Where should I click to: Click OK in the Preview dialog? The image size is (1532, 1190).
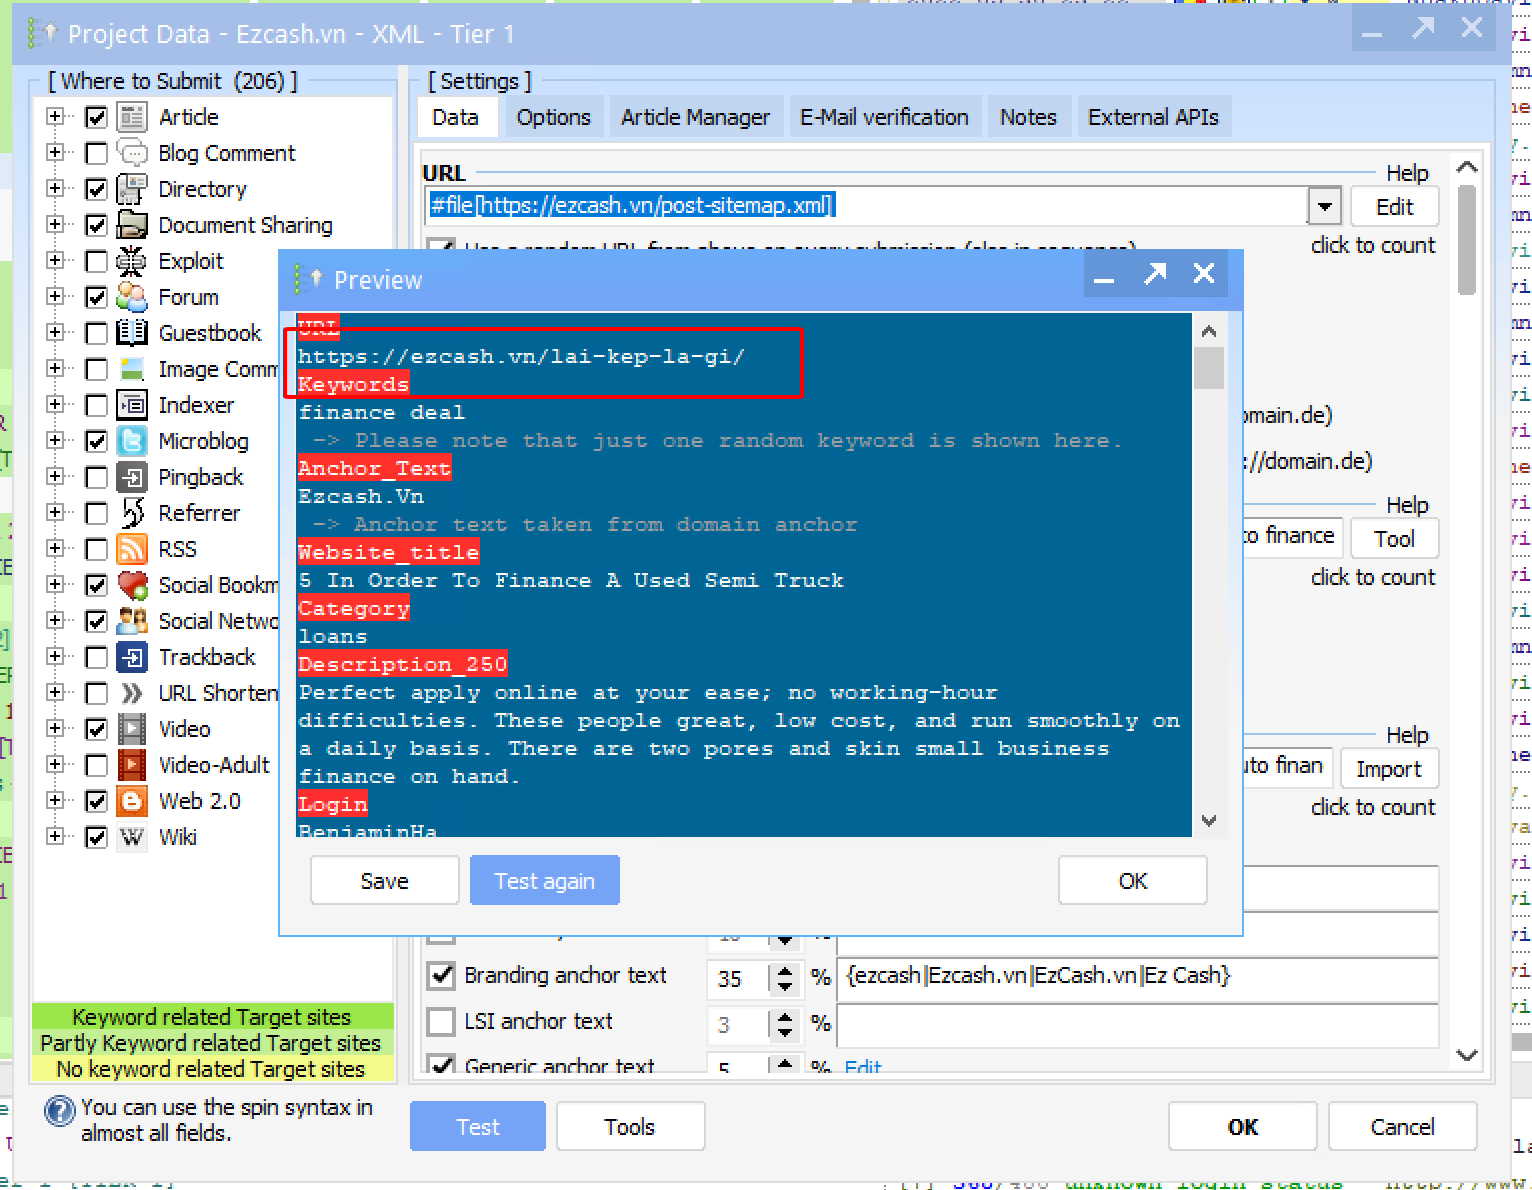(1133, 881)
